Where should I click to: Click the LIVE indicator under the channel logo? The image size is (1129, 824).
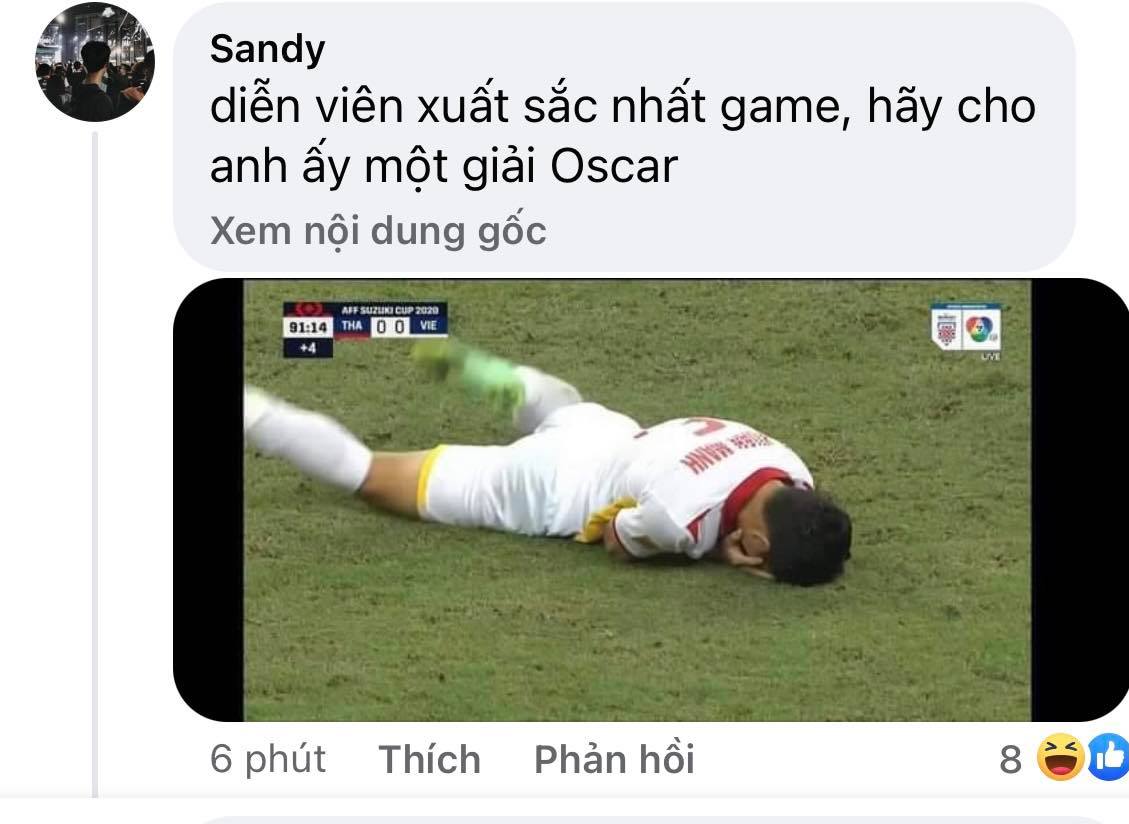coord(990,356)
